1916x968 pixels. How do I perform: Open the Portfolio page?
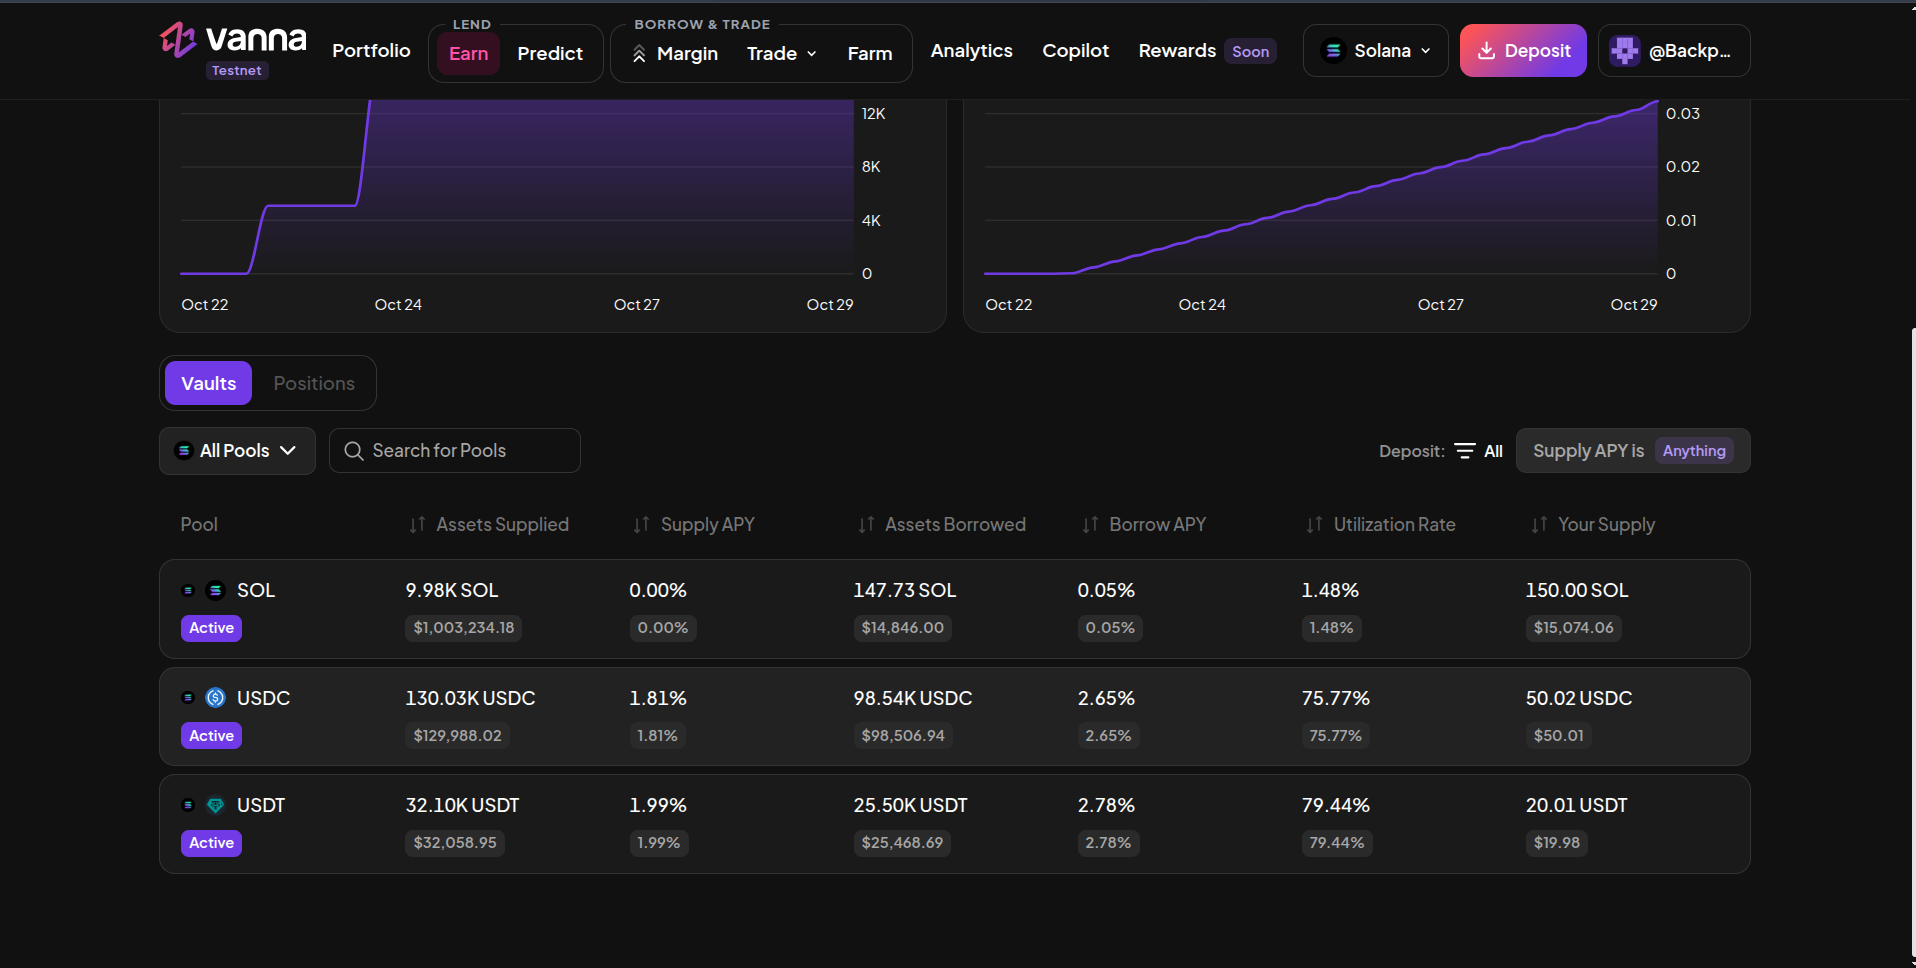[371, 51]
